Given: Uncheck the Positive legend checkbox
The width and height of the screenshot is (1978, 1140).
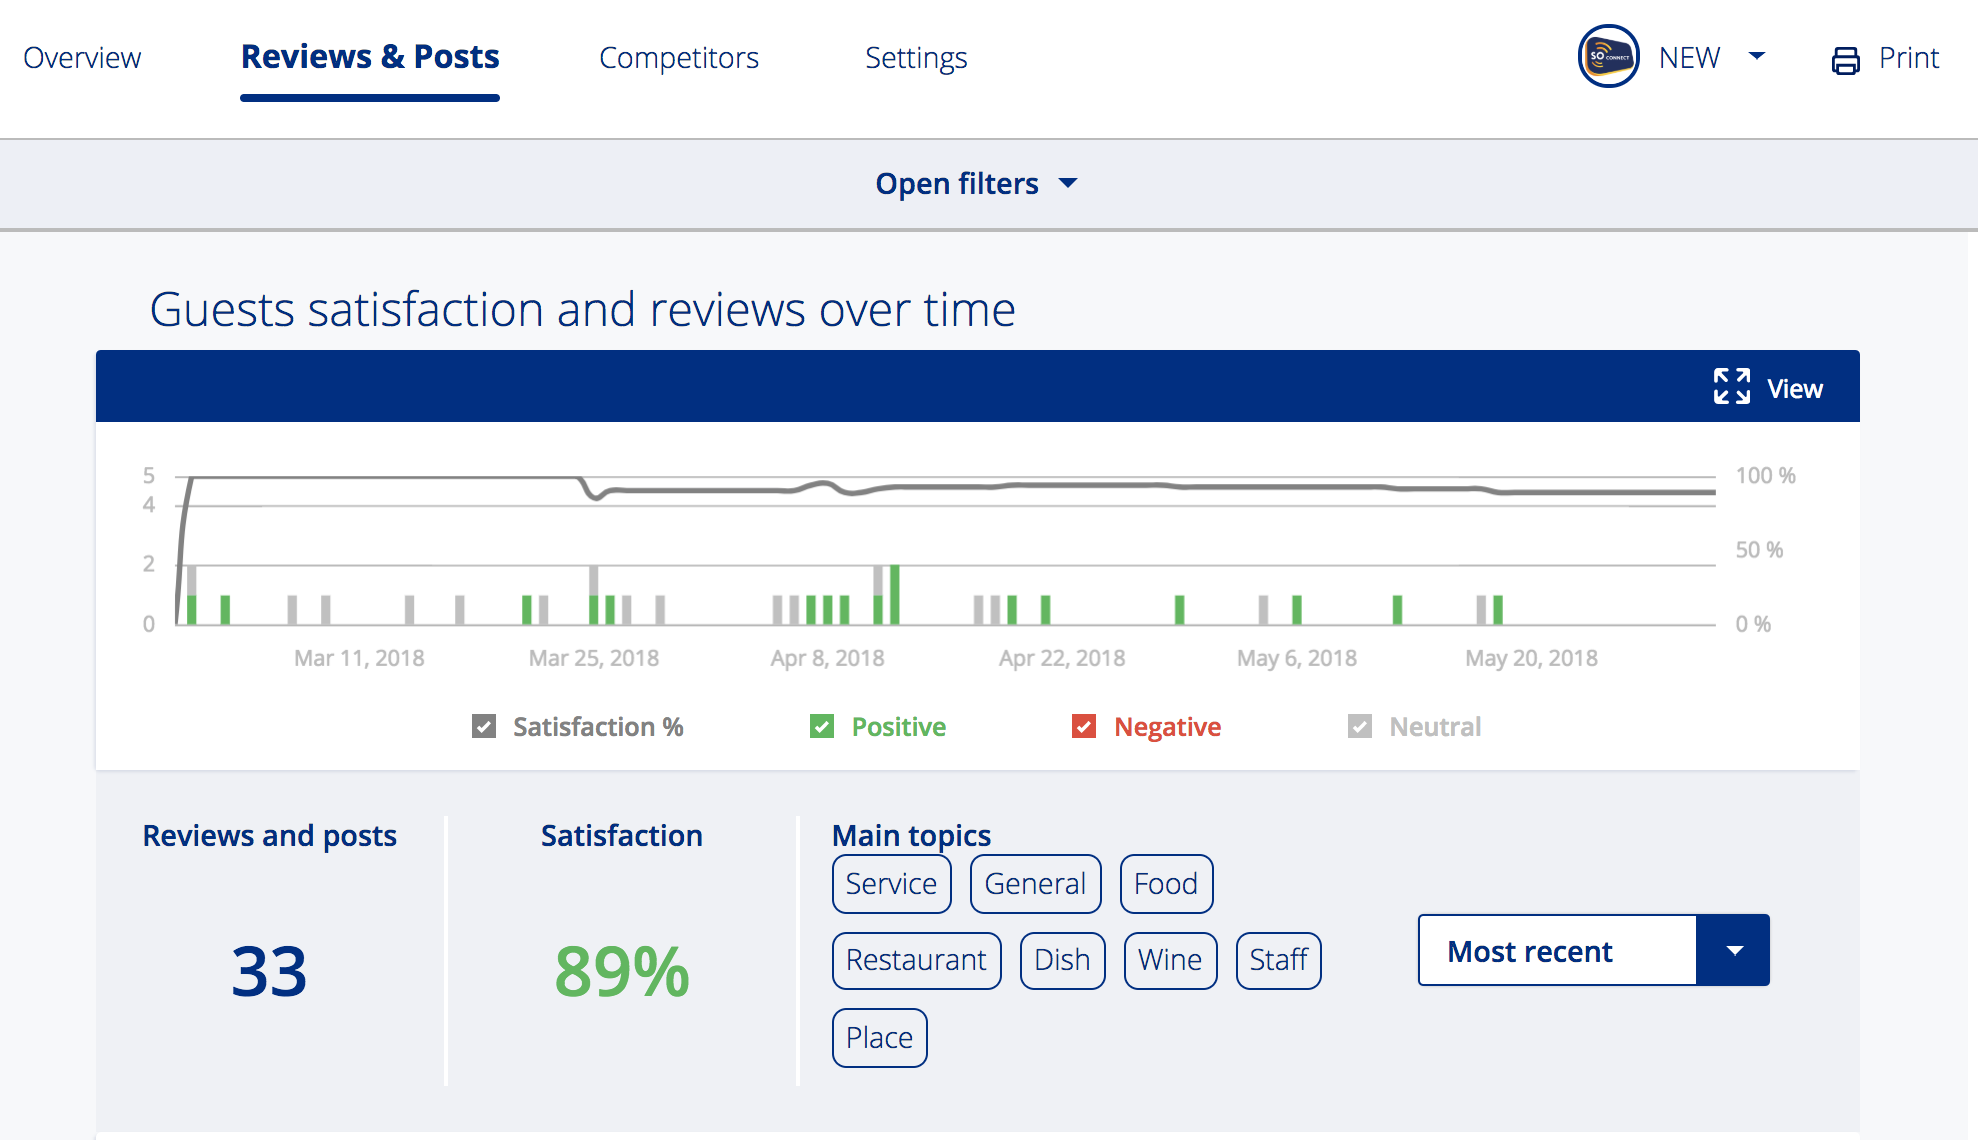Looking at the screenshot, I should pos(822,726).
